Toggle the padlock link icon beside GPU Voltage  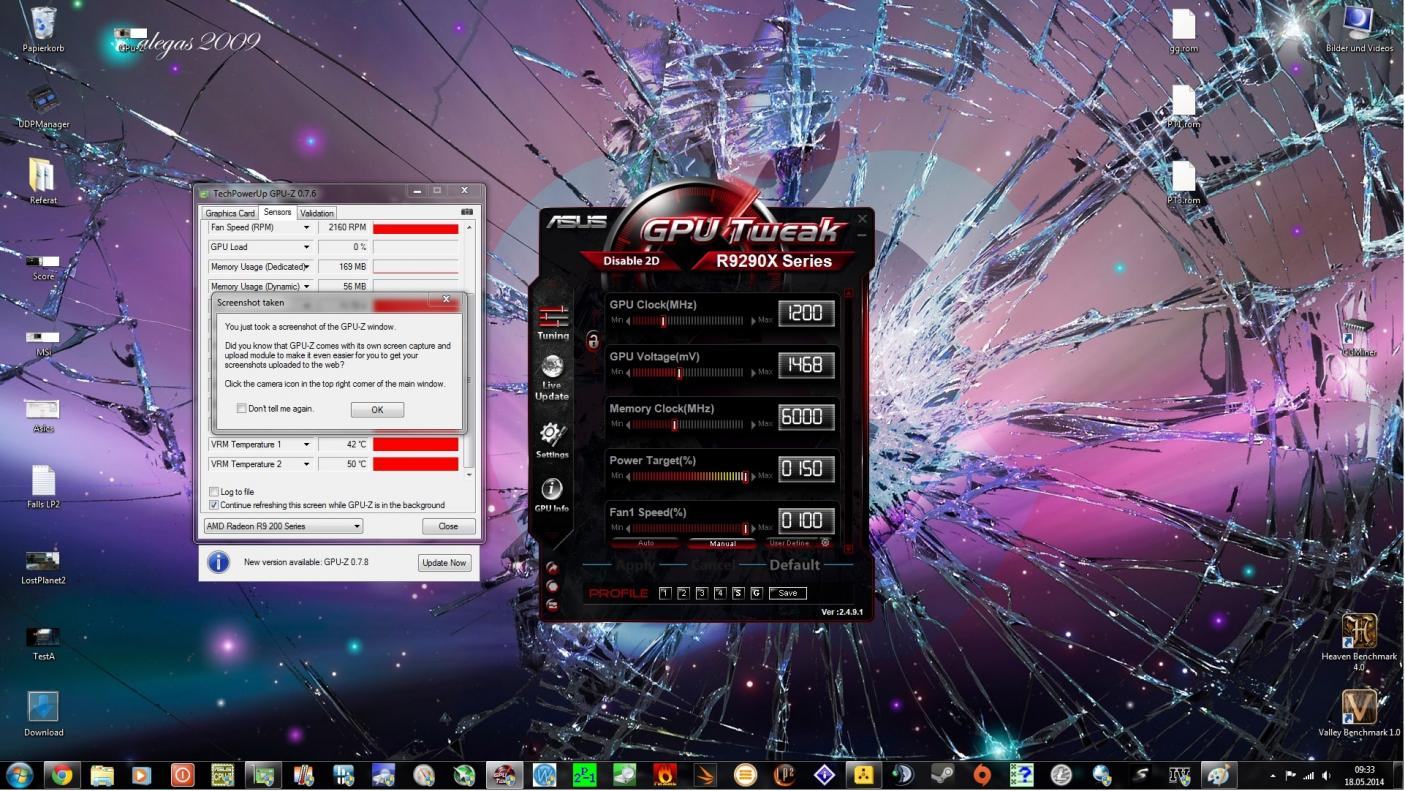pos(592,340)
